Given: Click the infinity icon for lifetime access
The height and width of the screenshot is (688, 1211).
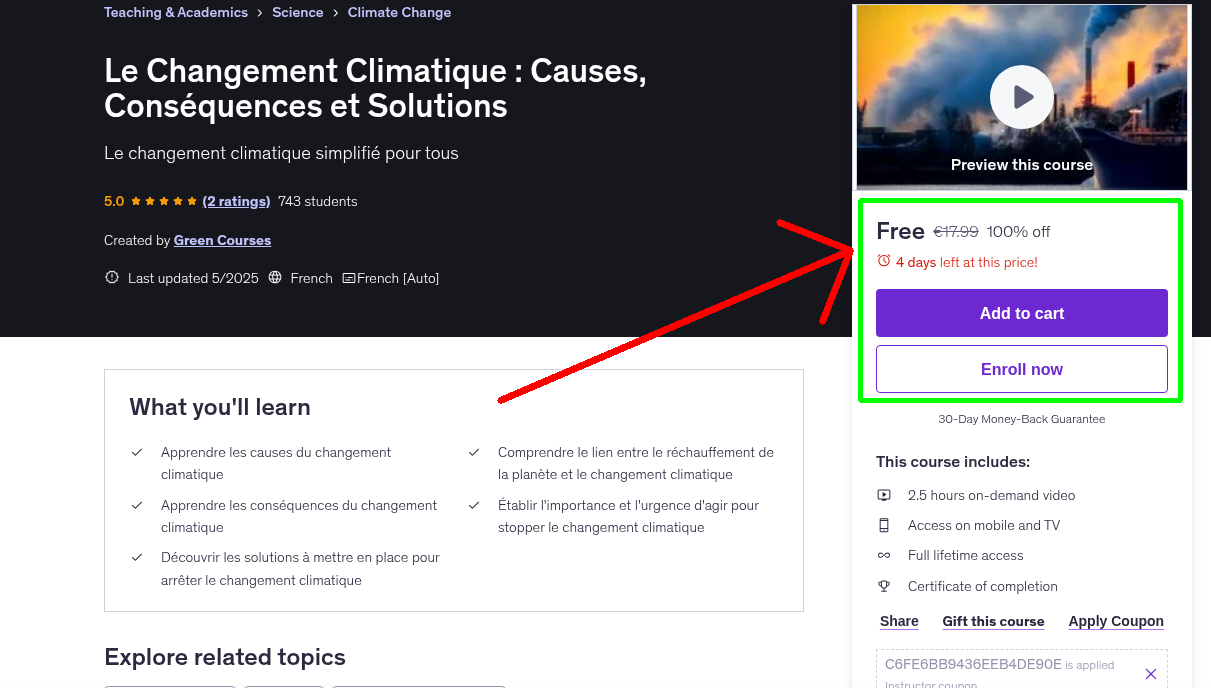Looking at the screenshot, I should tap(884, 555).
